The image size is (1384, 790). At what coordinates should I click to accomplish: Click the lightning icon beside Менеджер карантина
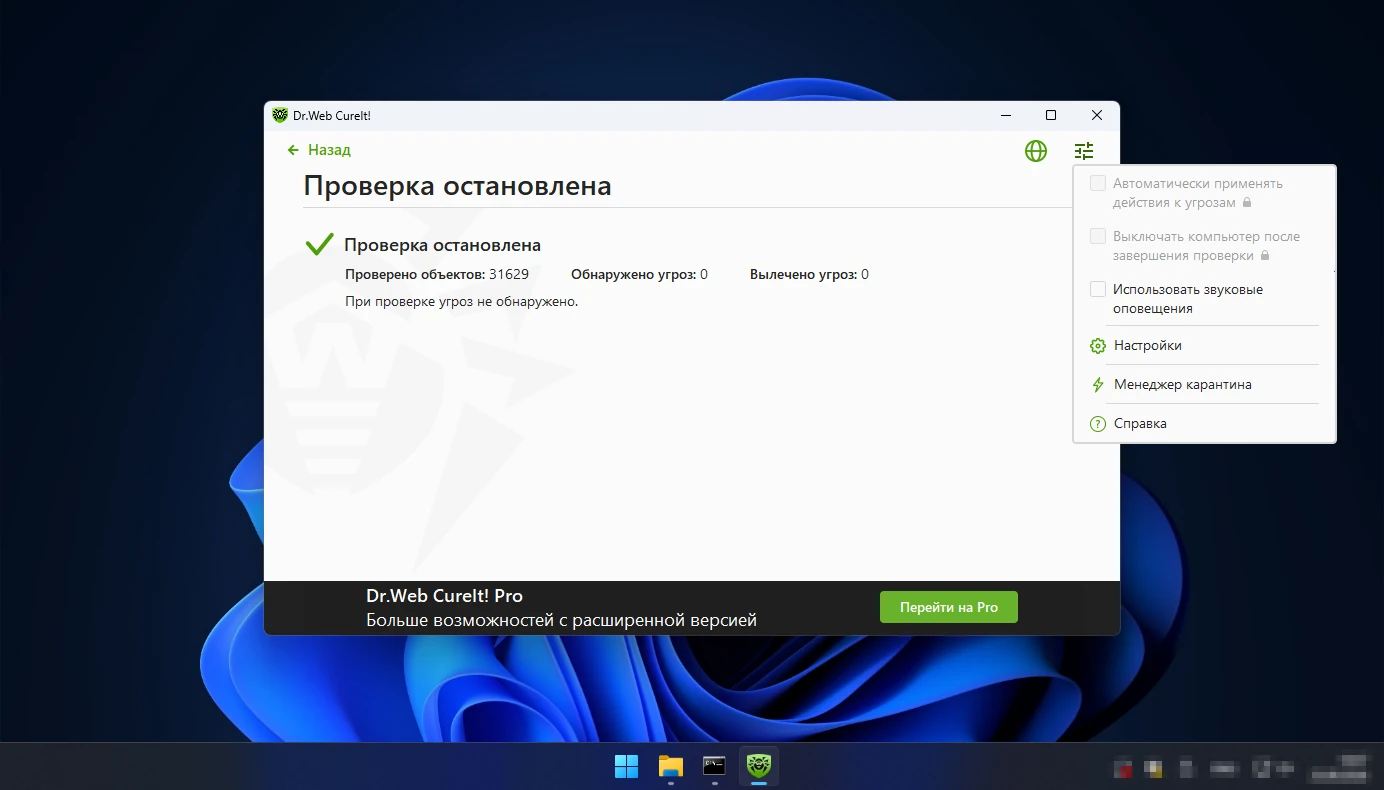point(1097,385)
